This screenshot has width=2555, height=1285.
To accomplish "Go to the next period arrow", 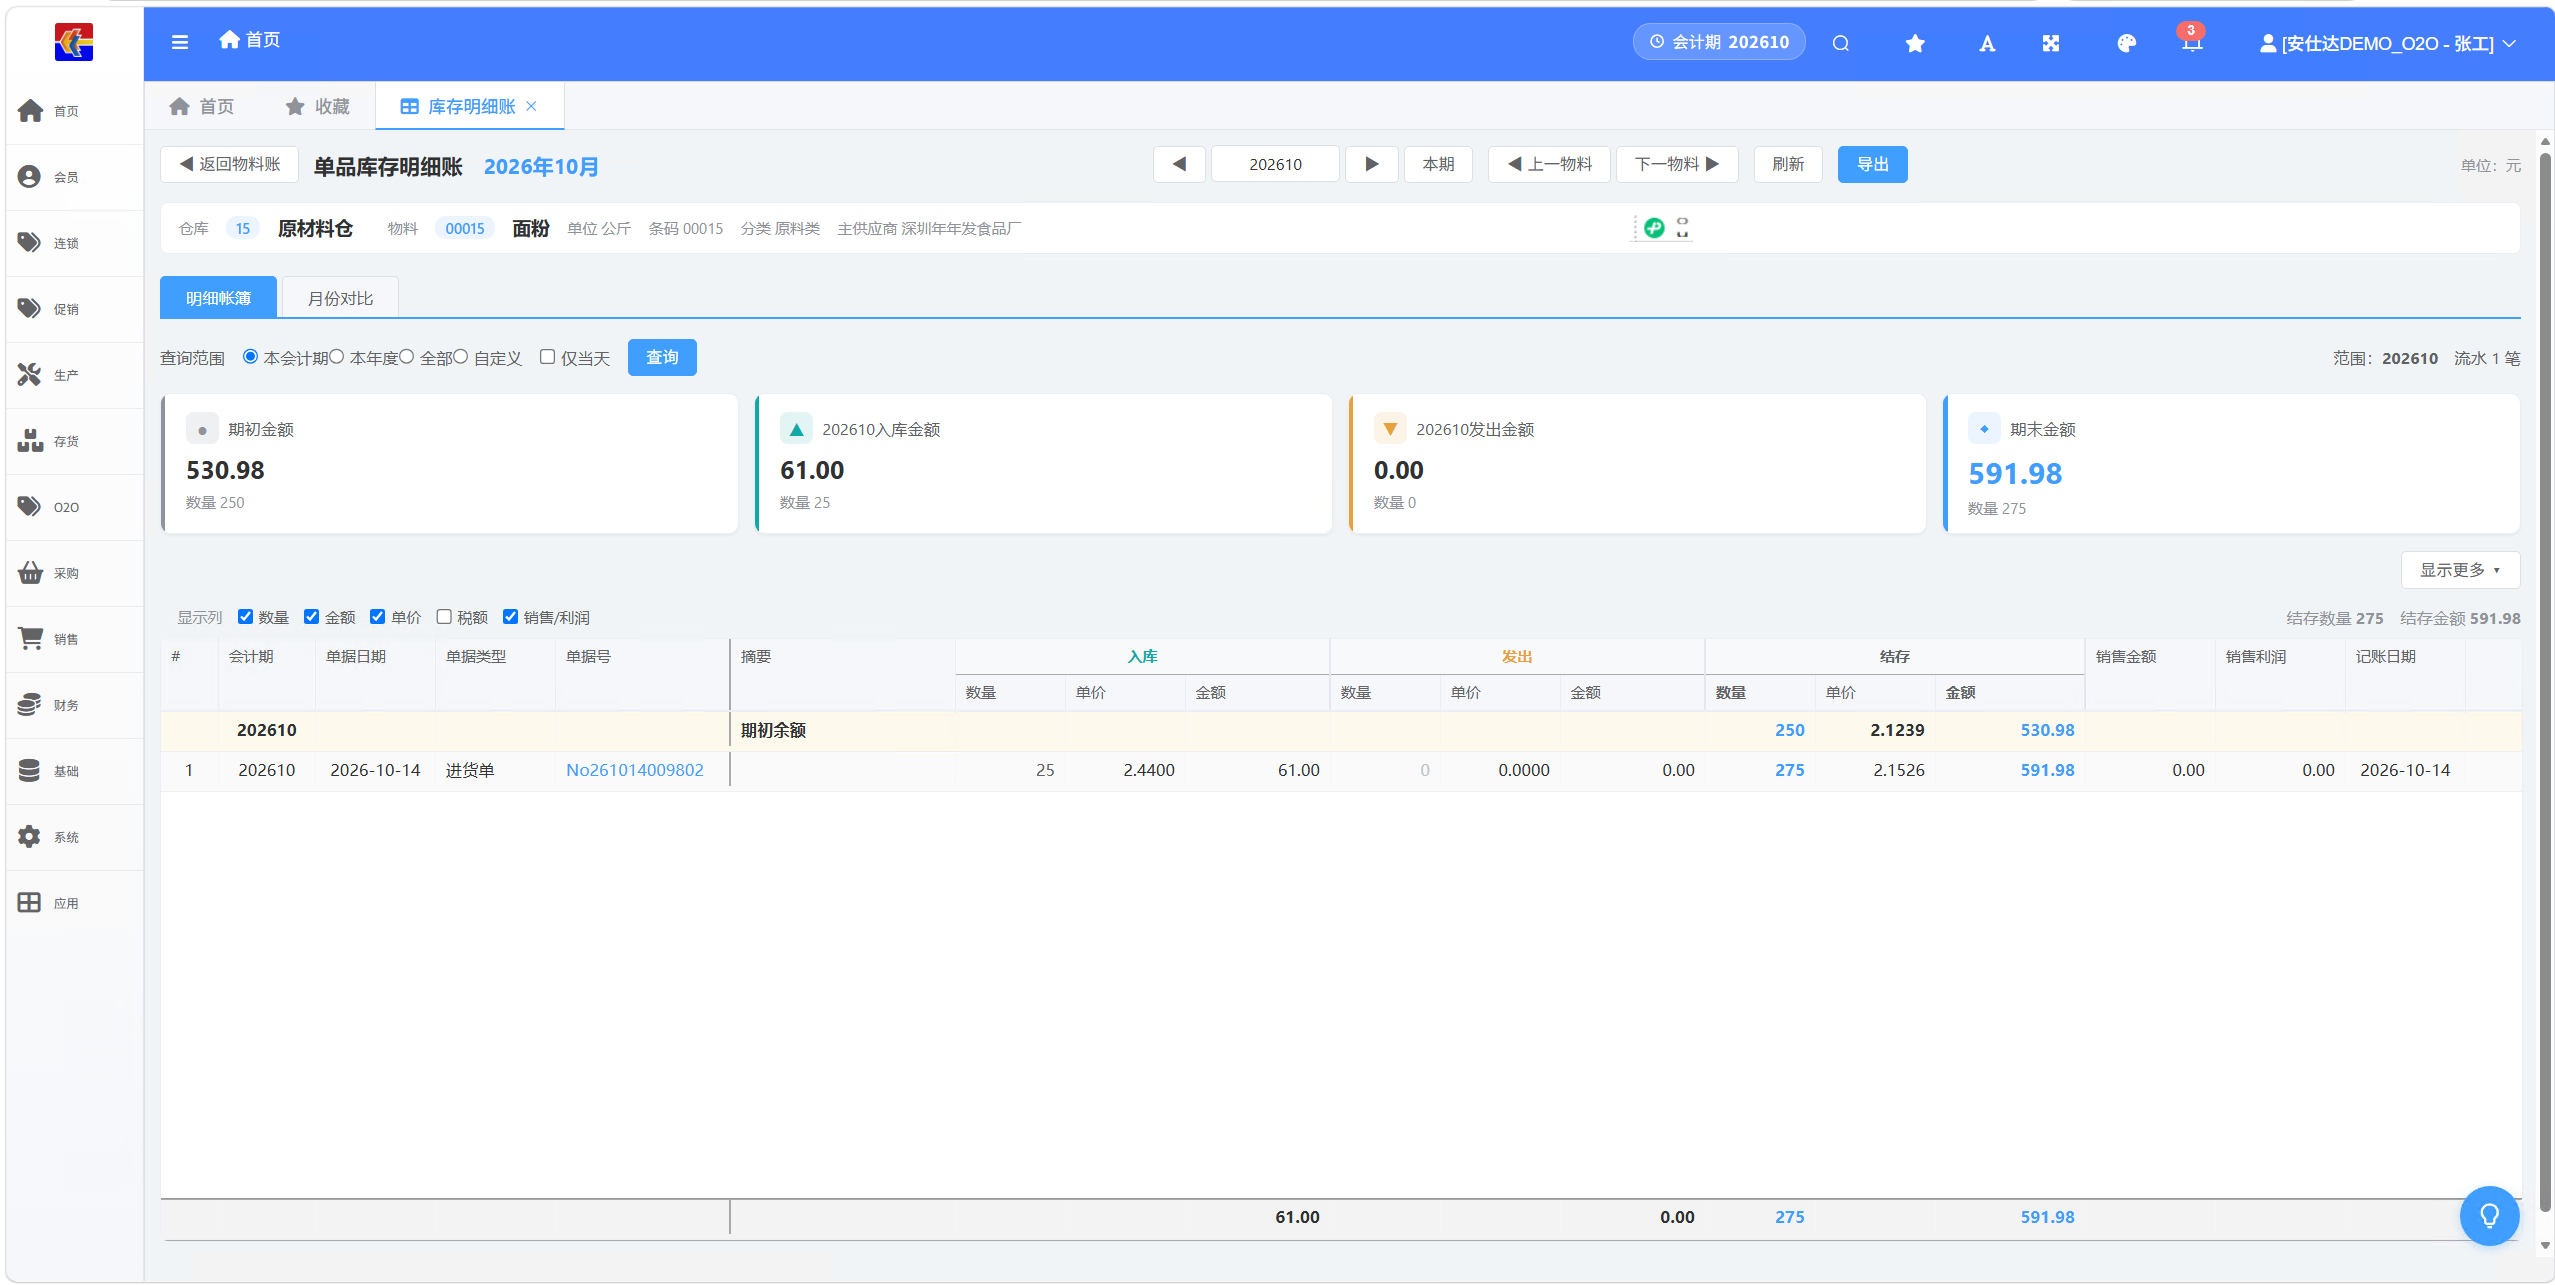I will tap(1372, 164).
